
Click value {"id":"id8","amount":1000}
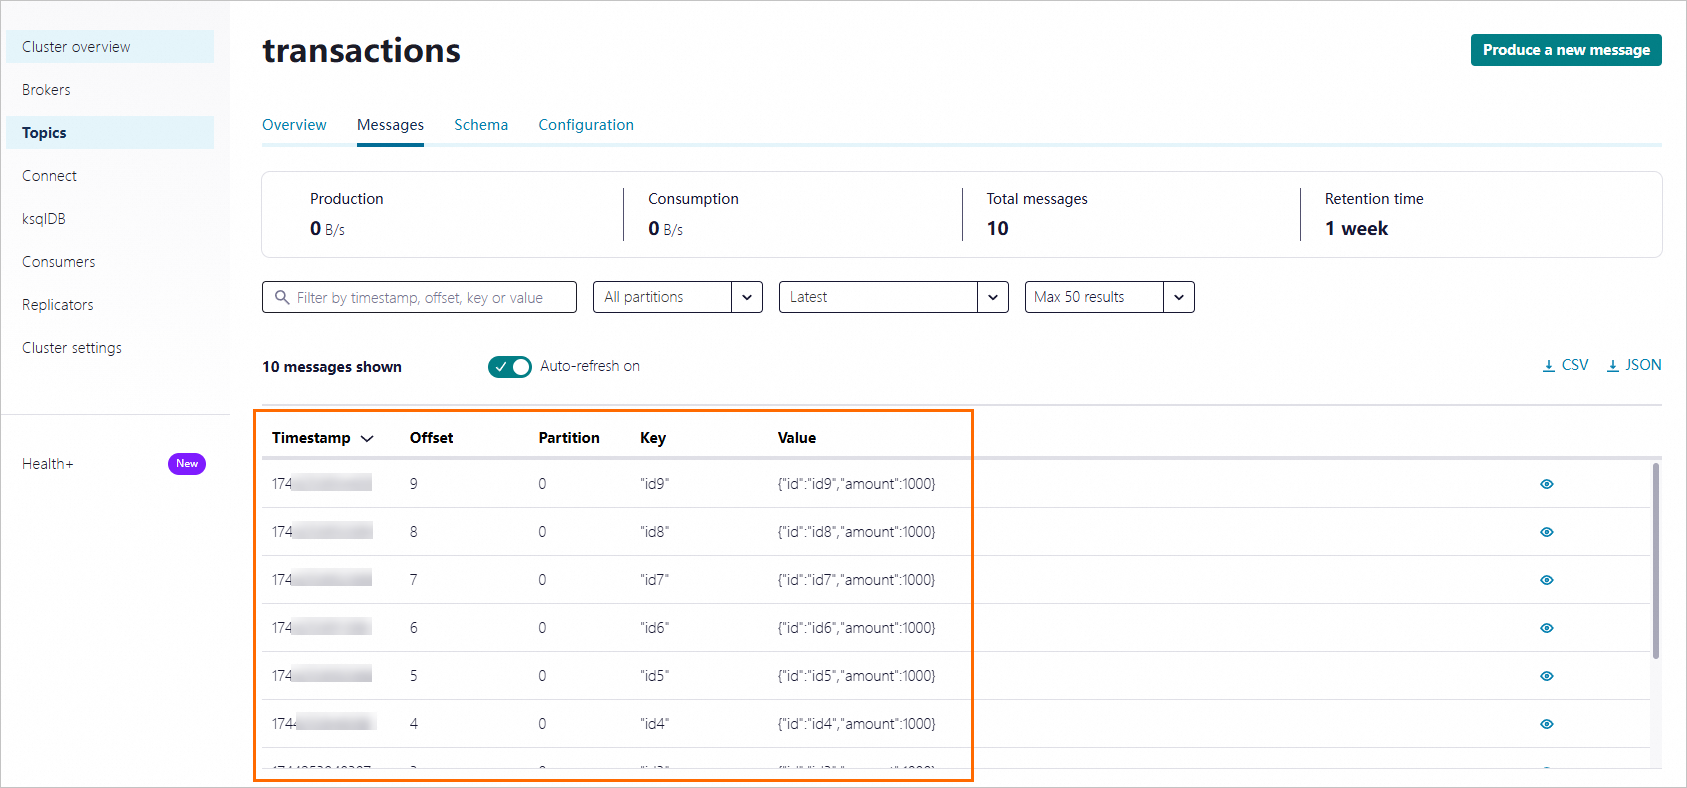pos(856,532)
